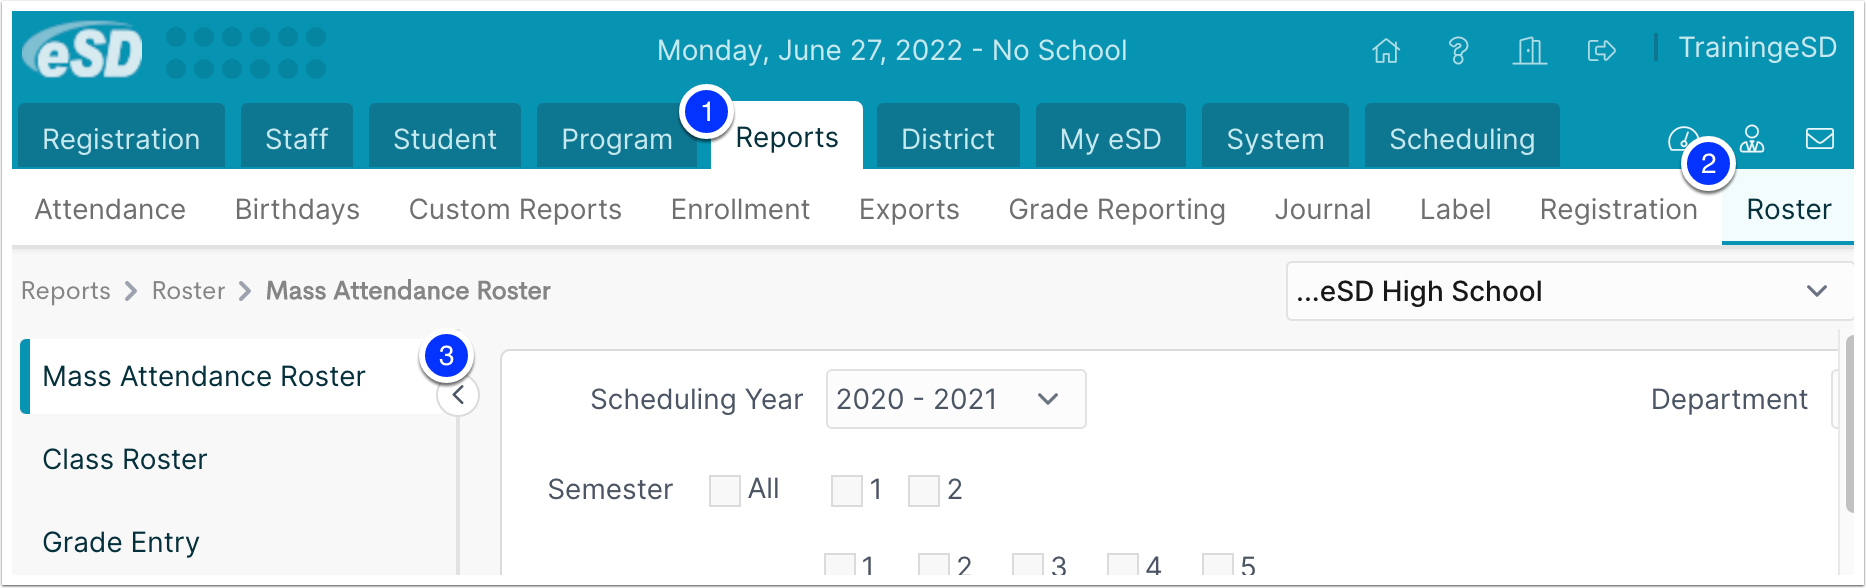Switch to the Student tab
Viewport: 1866px width, 588px height.
pyautogui.click(x=445, y=138)
